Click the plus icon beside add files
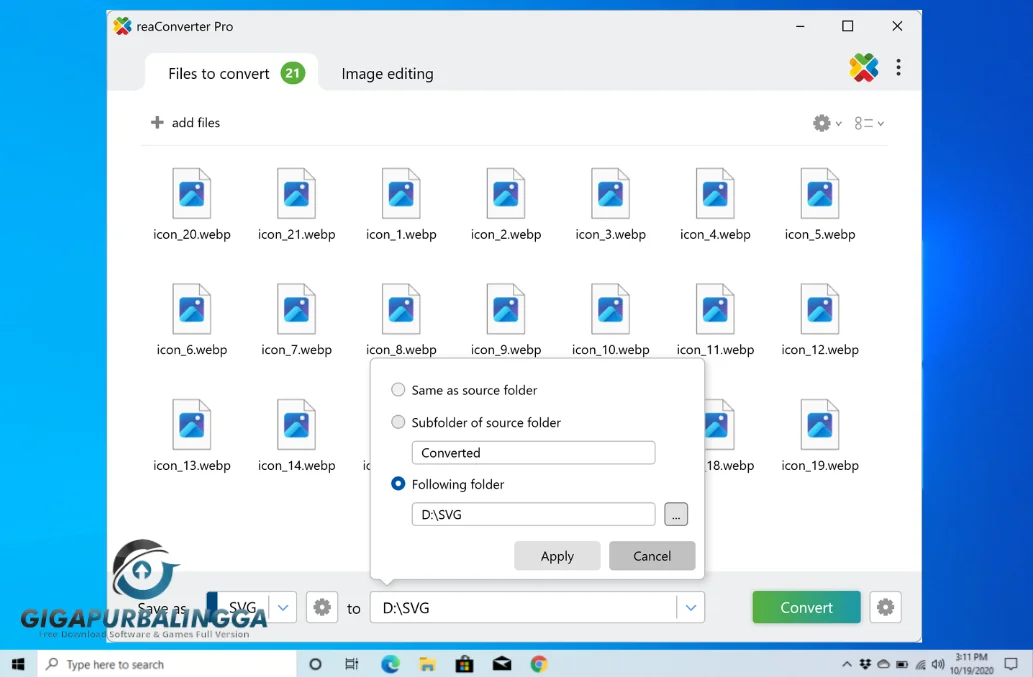 coord(157,122)
